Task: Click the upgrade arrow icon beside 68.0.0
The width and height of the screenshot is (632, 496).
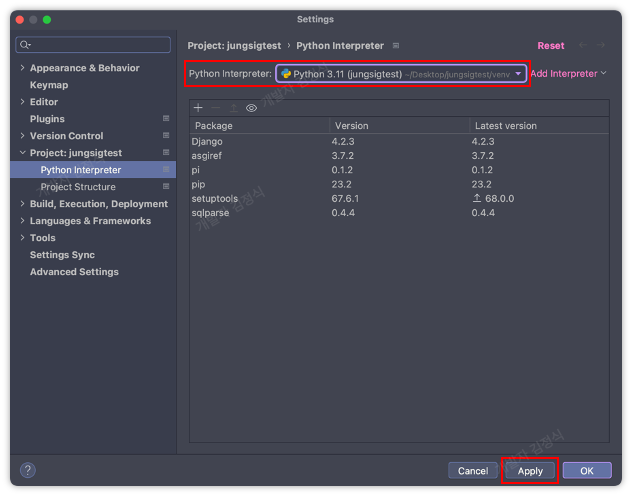Action: [477, 198]
